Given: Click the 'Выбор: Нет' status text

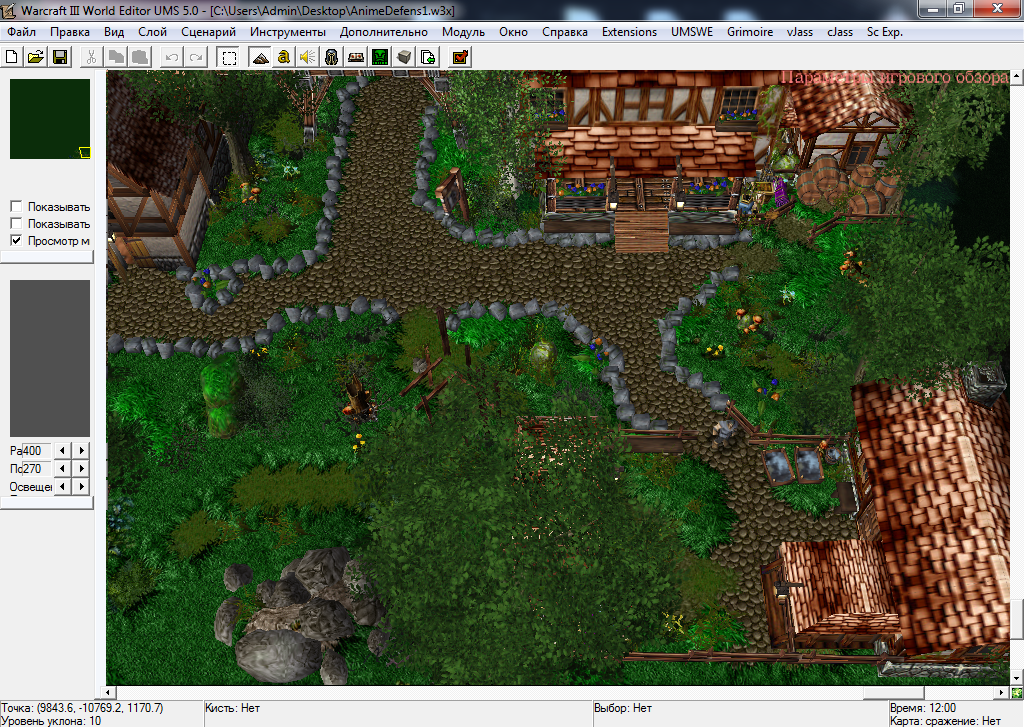Looking at the screenshot, I should (x=623, y=708).
